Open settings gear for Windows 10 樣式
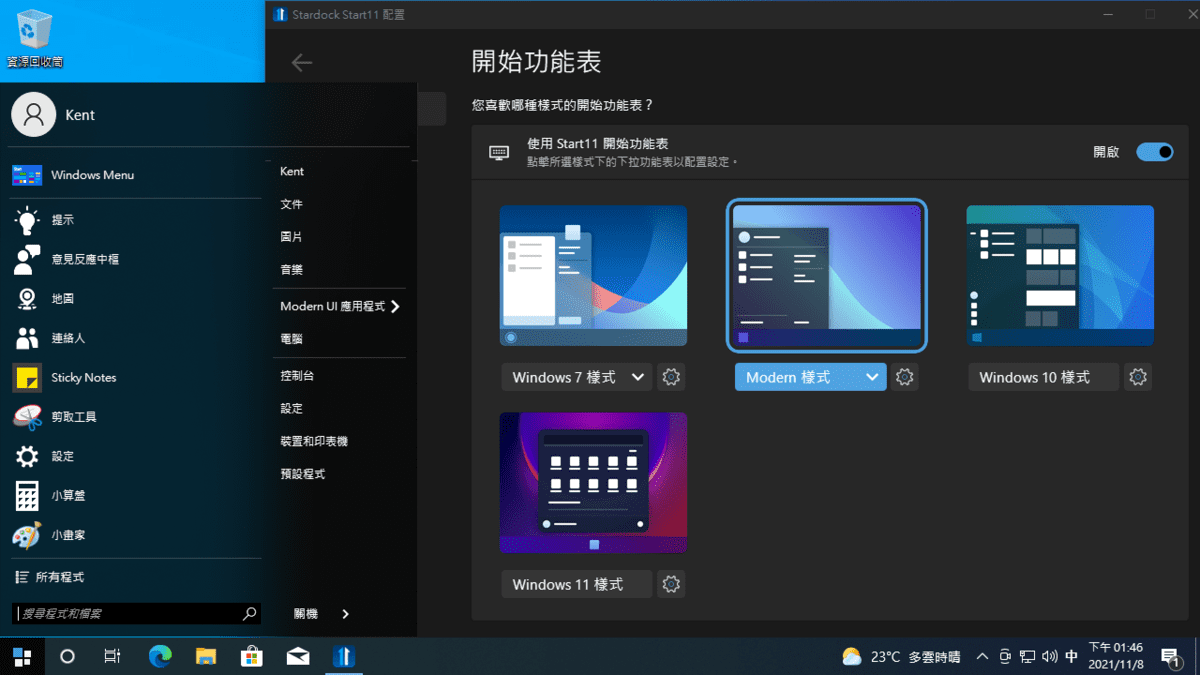Viewport: 1200px width, 675px height. point(1137,377)
